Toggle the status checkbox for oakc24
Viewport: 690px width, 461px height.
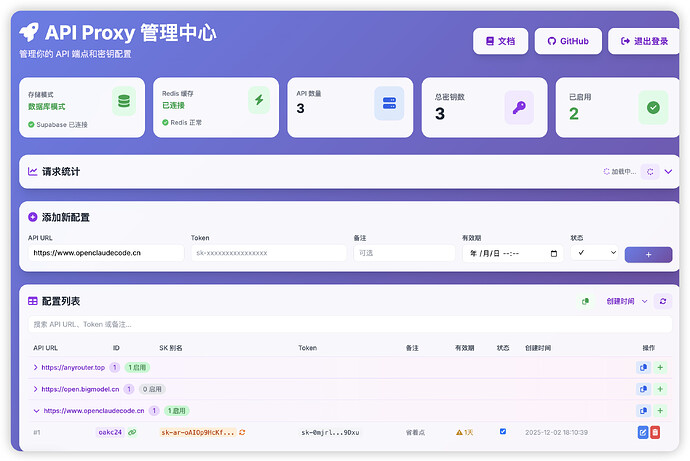pos(503,432)
